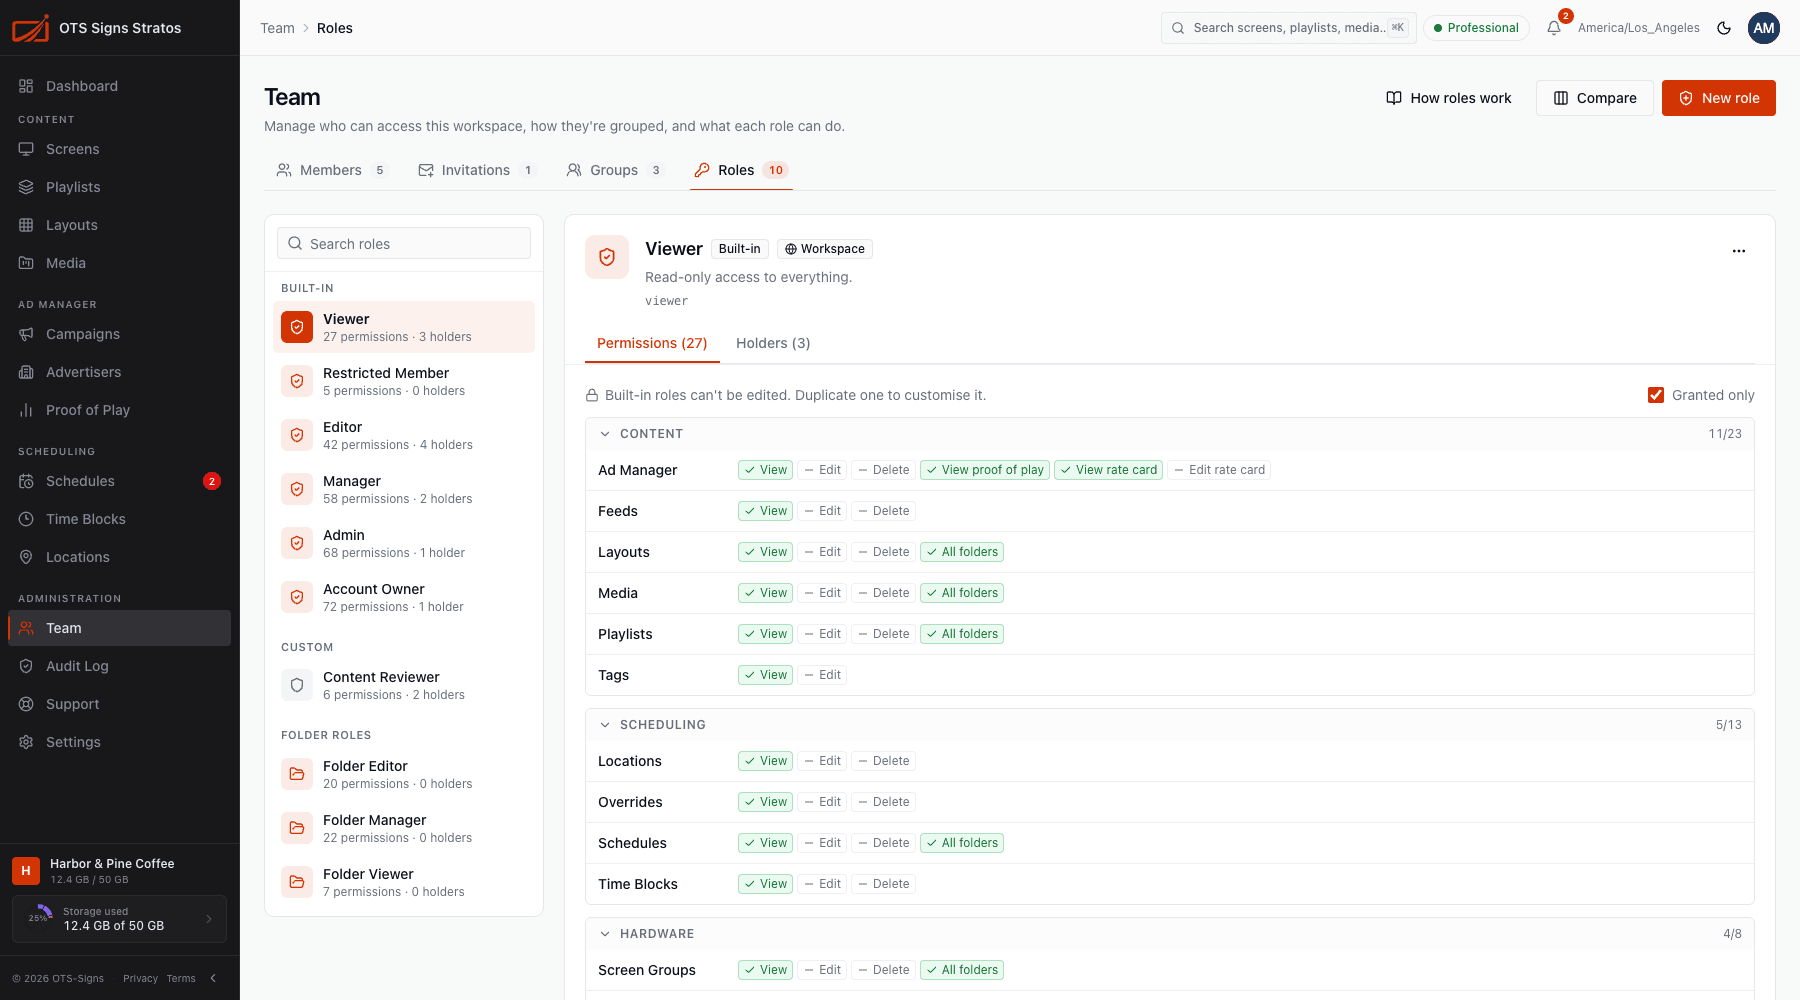Uncheck the Granted only checkbox
The width and height of the screenshot is (1800, 1000).
[x=1656, y=395]
